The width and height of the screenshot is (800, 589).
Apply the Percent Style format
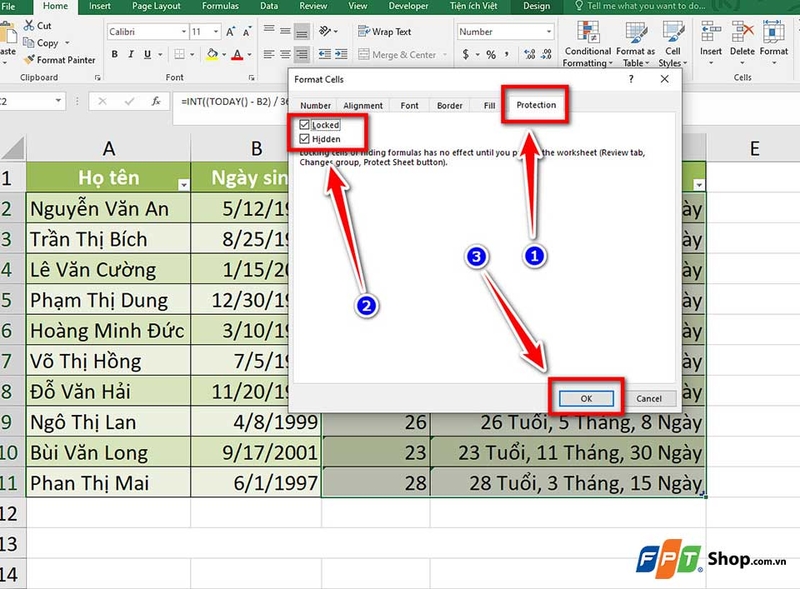(492, 54)
